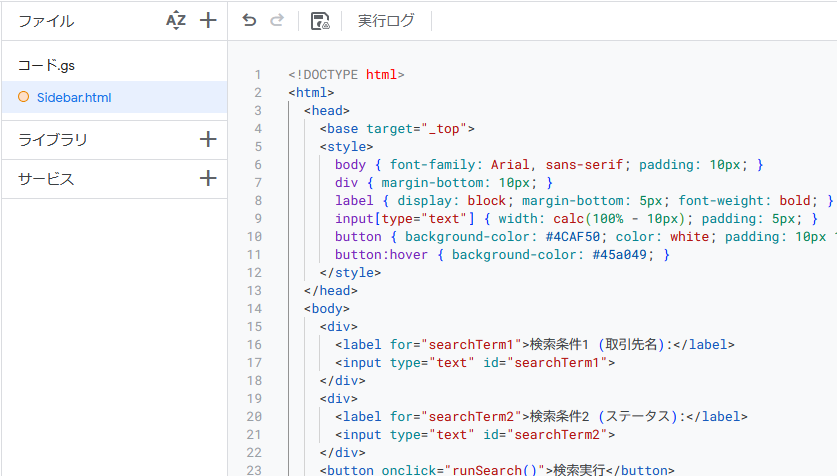This screenshot has width=837, height=476.
Task: Click the div margin-bottom CSS line
Action: click(444, 183)
